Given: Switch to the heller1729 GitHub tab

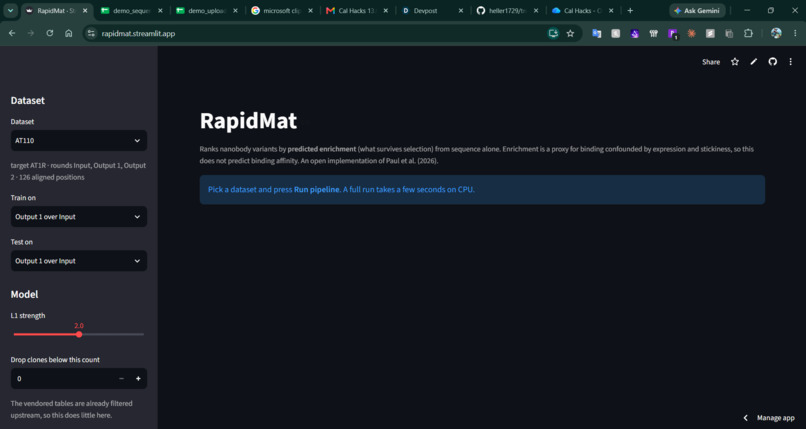Looking at the screenshot, I should pos(507,10).
